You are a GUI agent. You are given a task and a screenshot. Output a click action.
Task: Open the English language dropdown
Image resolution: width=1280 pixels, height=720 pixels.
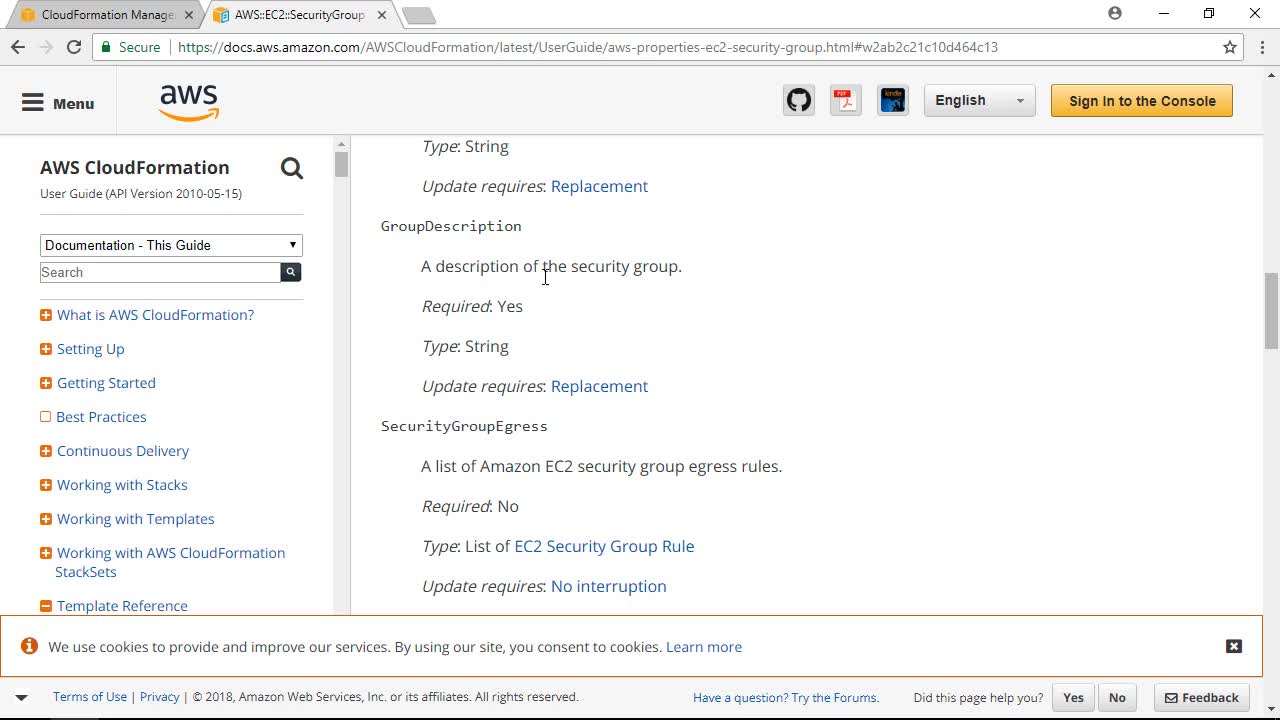click(x=979, y=101)
